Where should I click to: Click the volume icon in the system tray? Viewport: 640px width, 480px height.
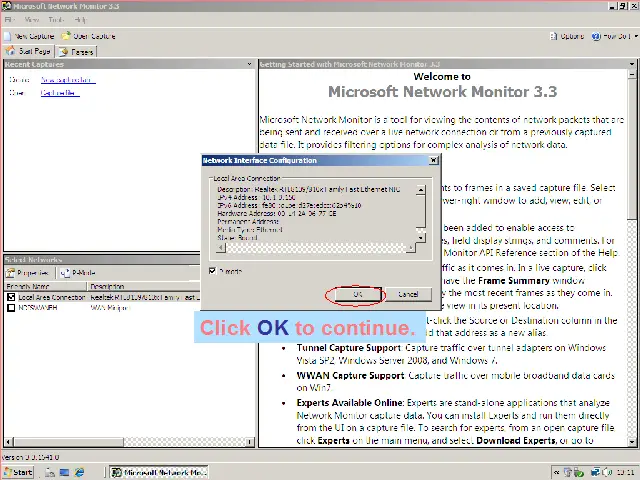pos(606,472)
